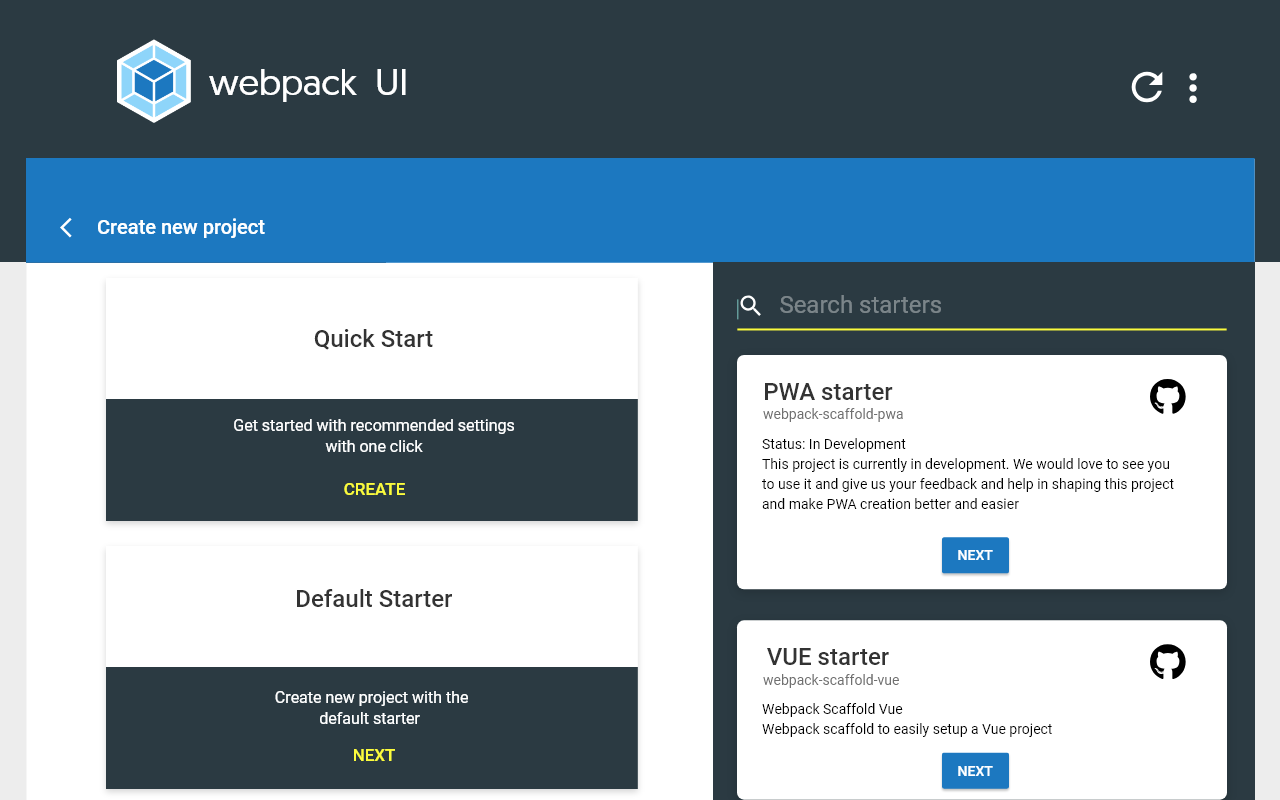Screen dimensions: 1280x800
Task: Click CREATE in Quick Start card
Action: point(374,489)
